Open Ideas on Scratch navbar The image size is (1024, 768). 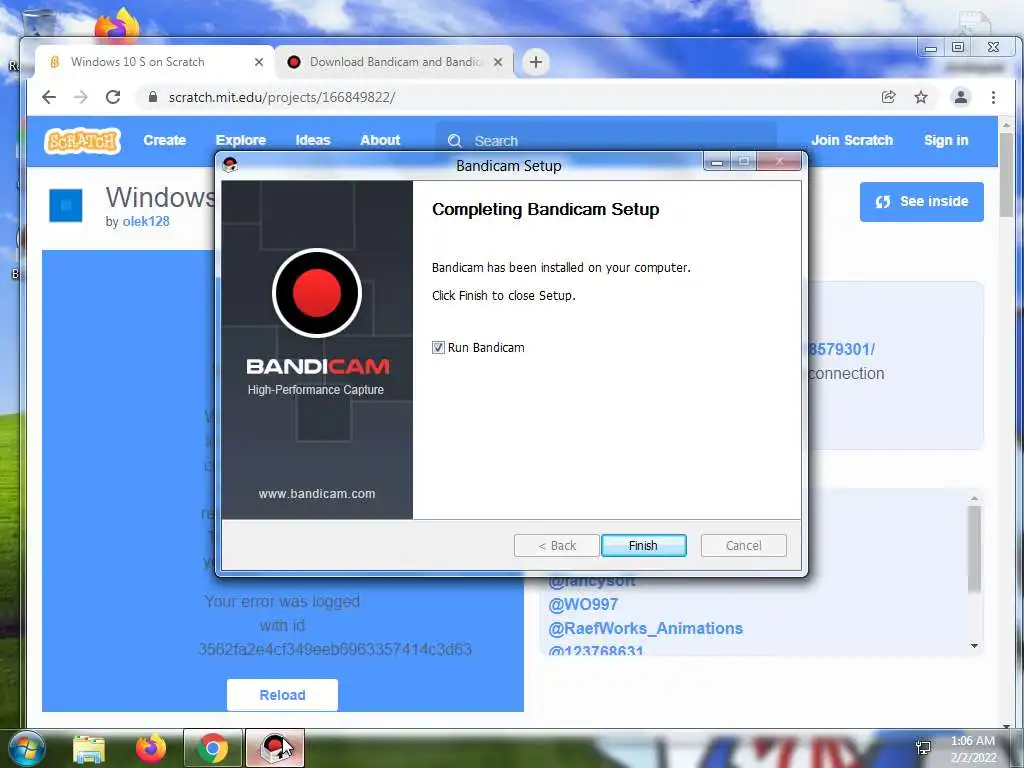313,140
